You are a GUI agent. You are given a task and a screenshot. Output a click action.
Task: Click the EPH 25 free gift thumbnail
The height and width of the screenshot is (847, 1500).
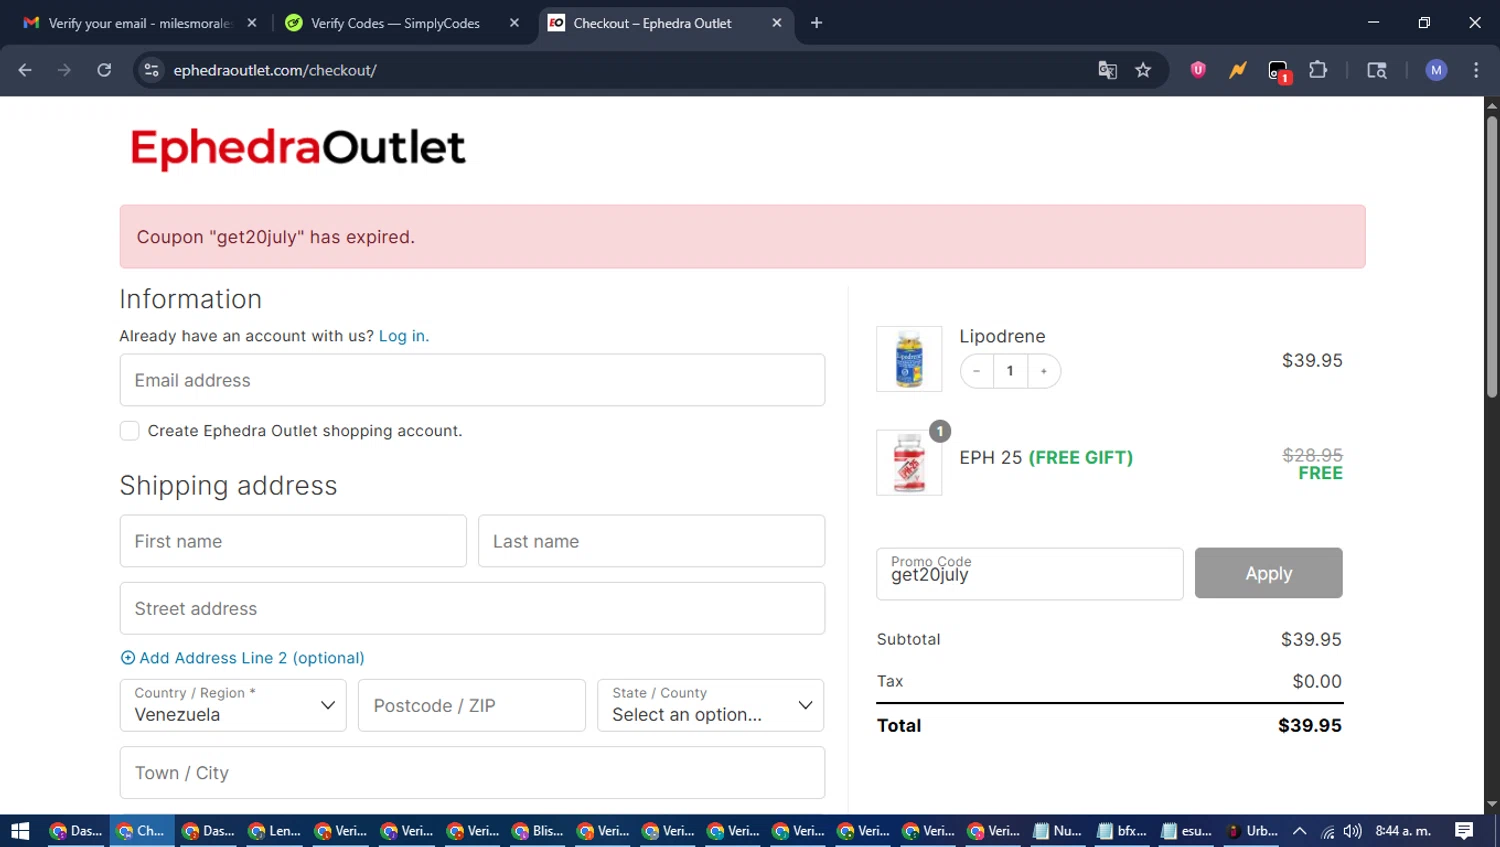pyautogui.click(x=909, y=463)
